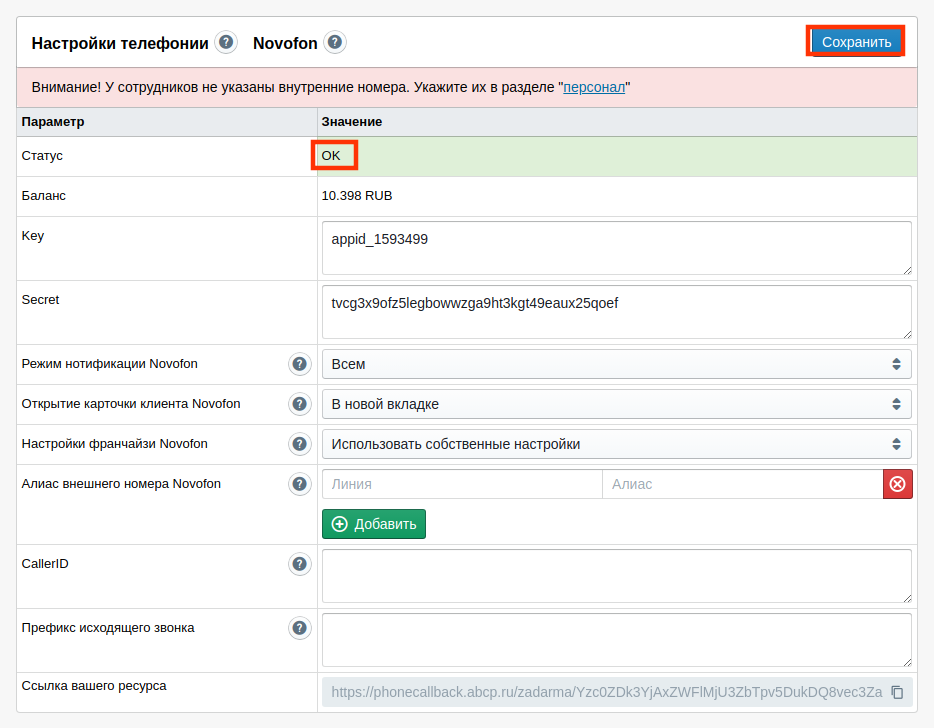The image size is (934, 728).
Task: Show help for CallerID parameter
Action: point(300,564)
